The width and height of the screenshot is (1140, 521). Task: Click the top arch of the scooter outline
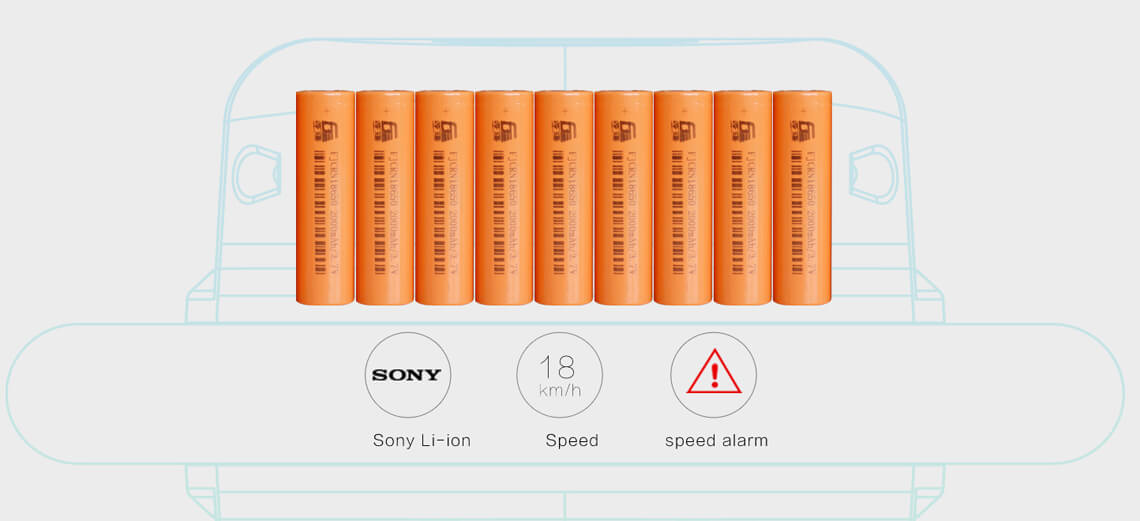pyautogui.click(x=565, y=41)
